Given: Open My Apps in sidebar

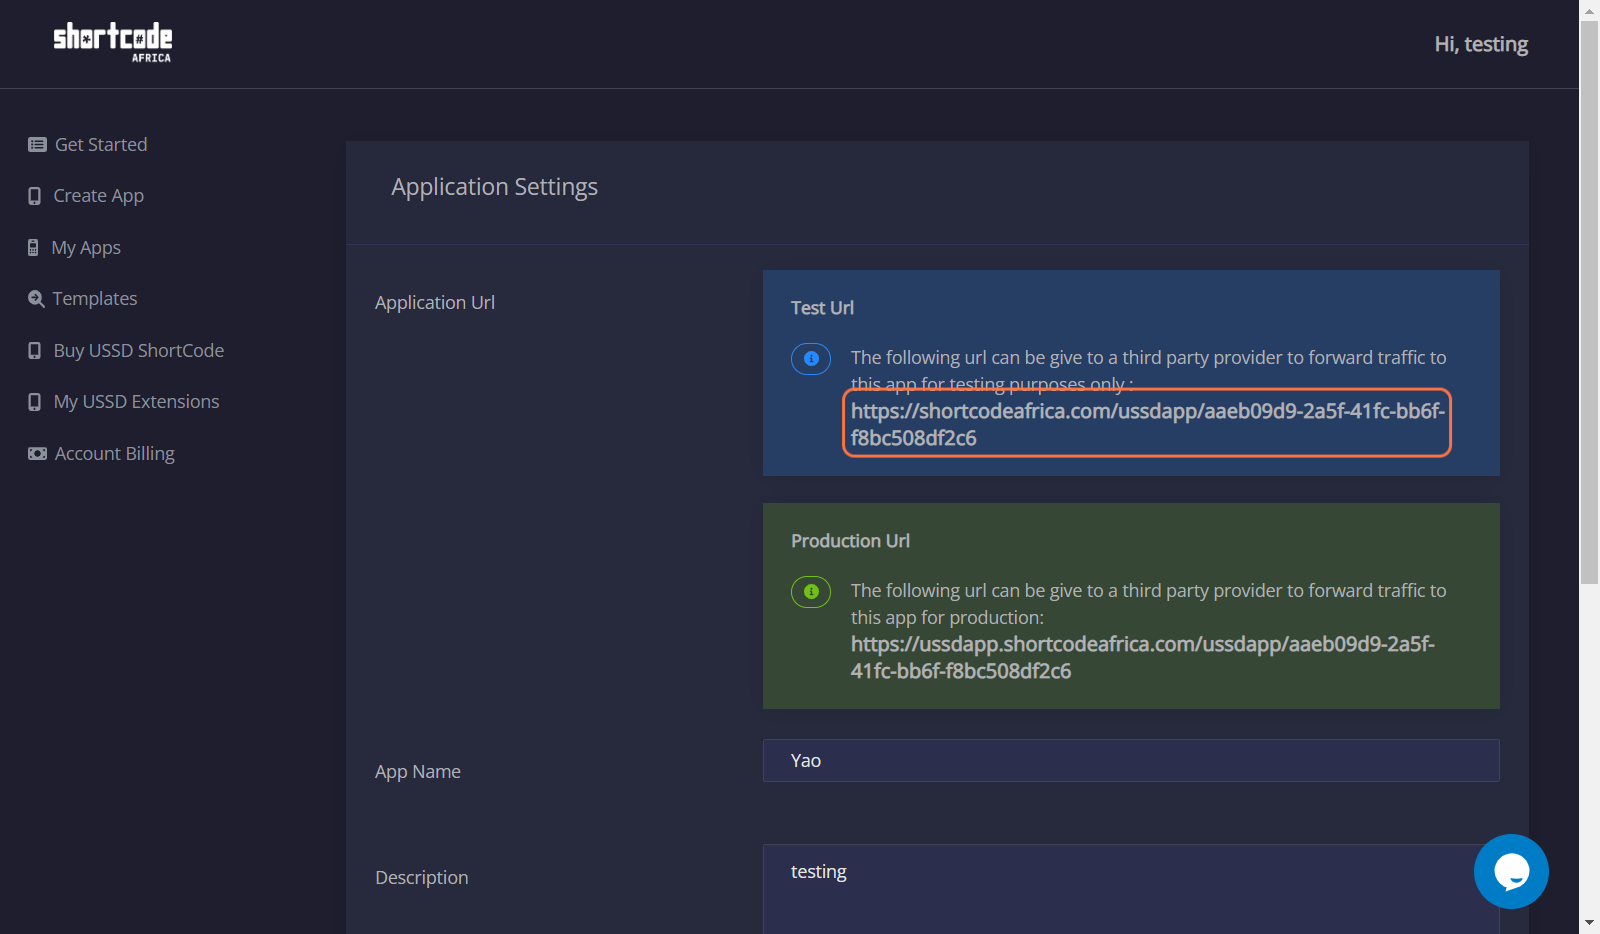Looking at the screenshot, I should [86, 248].
